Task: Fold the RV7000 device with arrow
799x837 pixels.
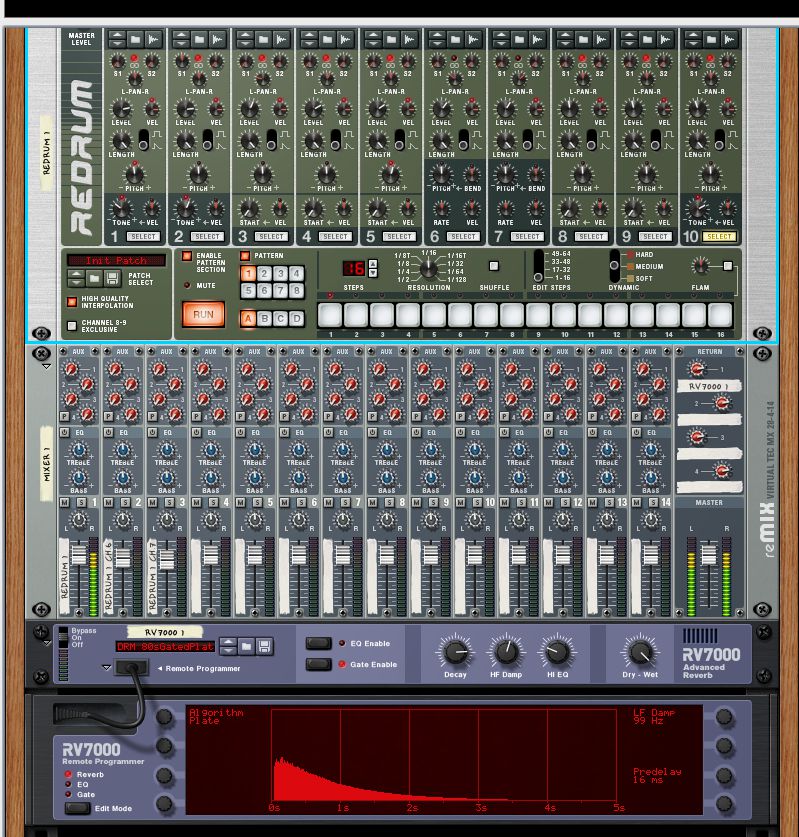Action: [x=46, y=643]
